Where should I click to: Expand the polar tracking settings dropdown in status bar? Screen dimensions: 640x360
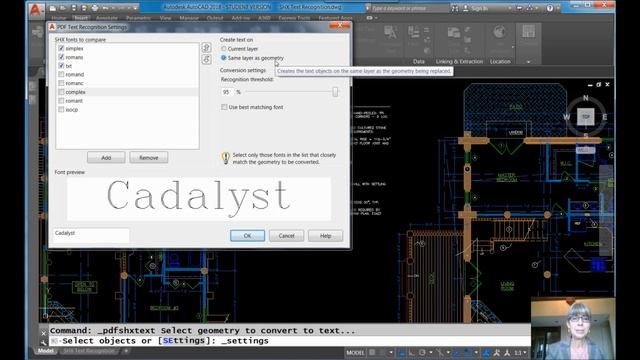click(430, 352)
